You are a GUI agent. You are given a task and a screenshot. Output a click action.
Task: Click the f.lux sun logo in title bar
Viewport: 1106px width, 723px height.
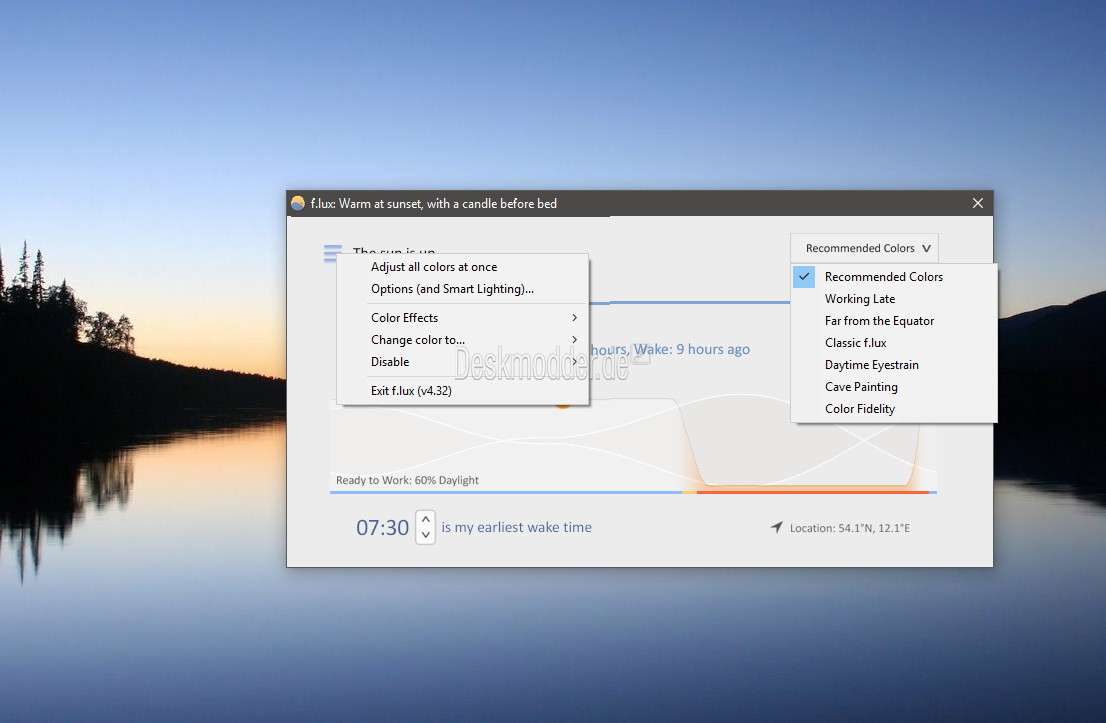point(298,203)
